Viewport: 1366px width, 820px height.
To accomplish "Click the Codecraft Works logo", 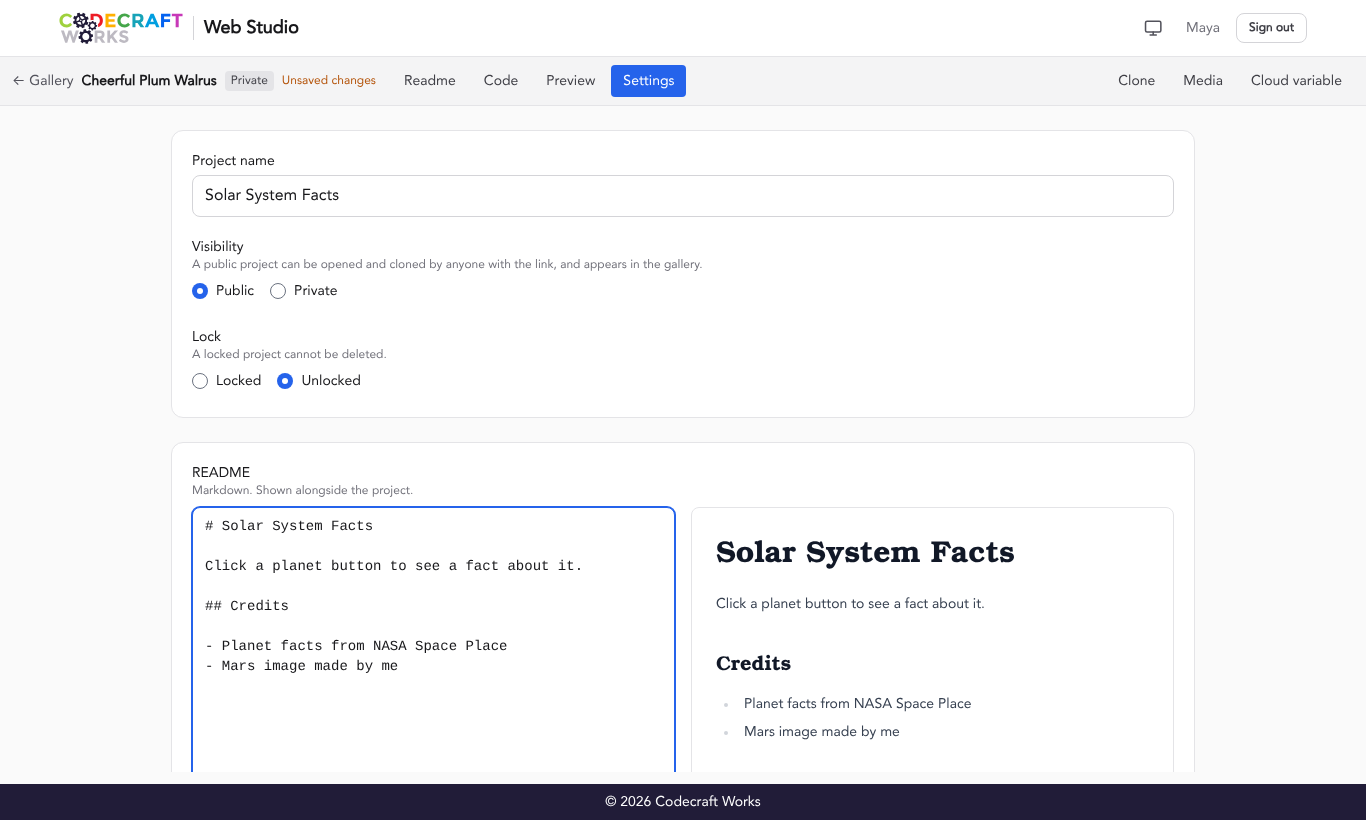I will coord(121,28).
